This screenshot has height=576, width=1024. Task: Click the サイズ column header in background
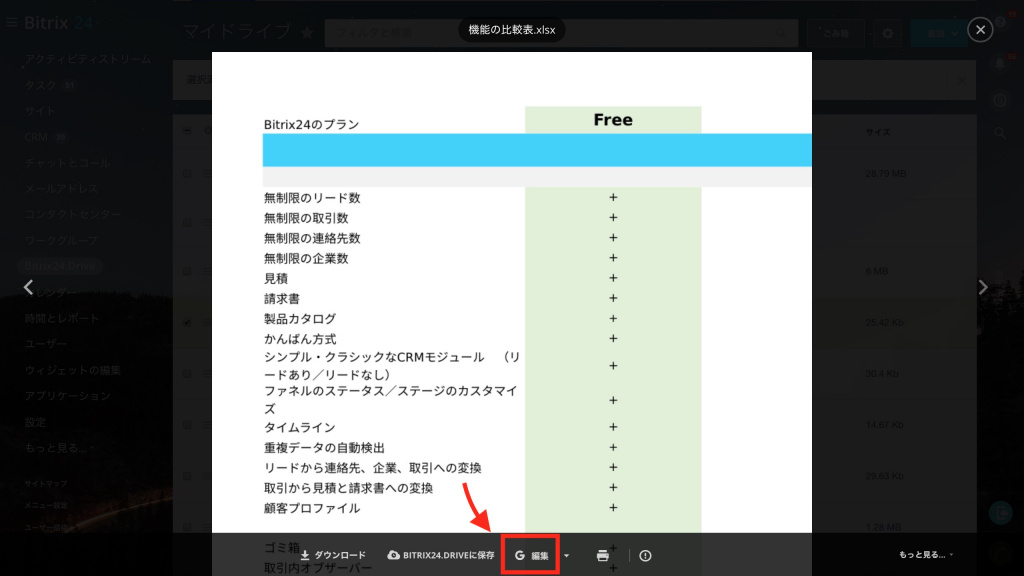pyautogui.click(x=878, y=132)
